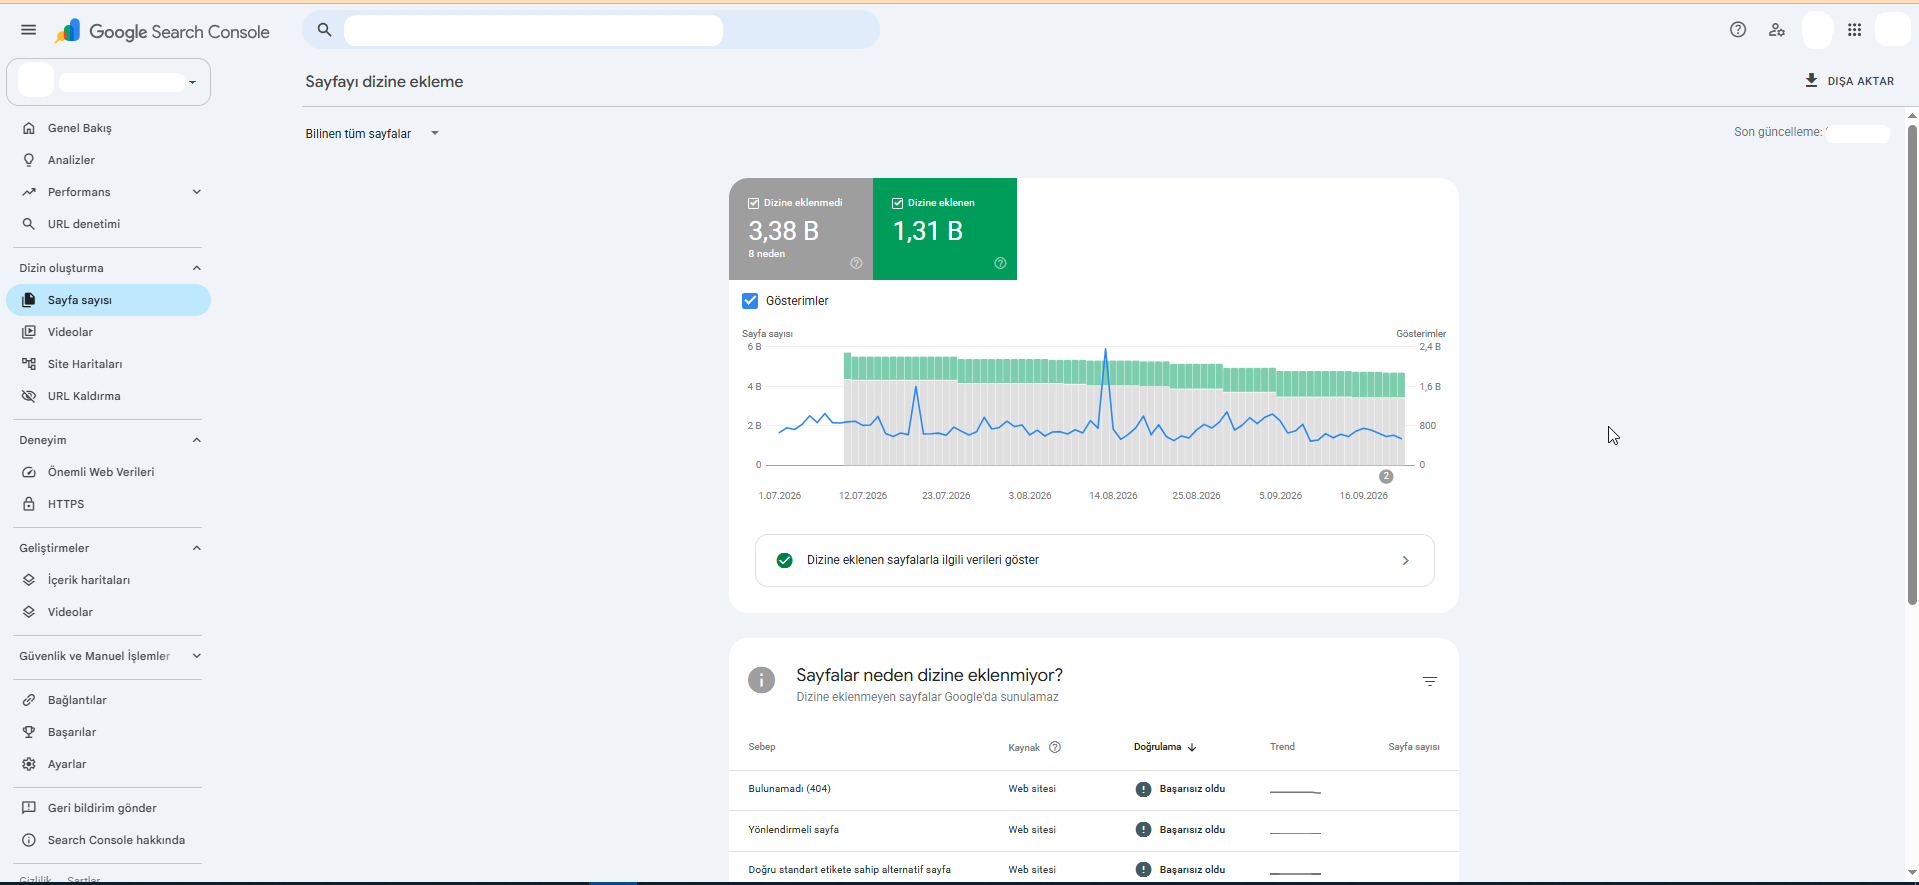Click the Google Search Console logo
This screenshot has width=1919, height=885.
tap(162, 31)
